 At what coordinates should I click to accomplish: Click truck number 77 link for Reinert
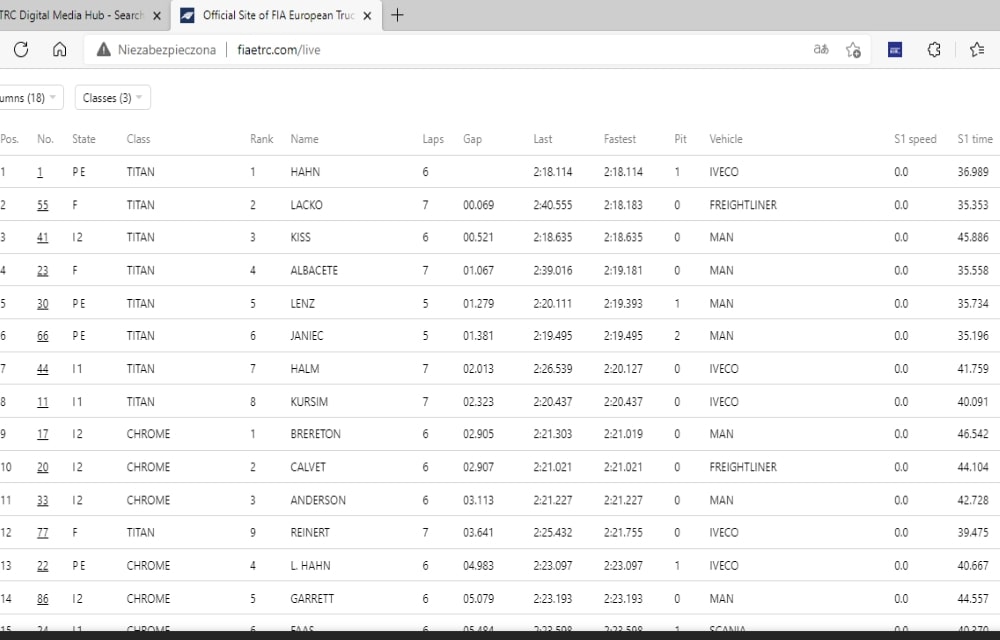point(42,533)
